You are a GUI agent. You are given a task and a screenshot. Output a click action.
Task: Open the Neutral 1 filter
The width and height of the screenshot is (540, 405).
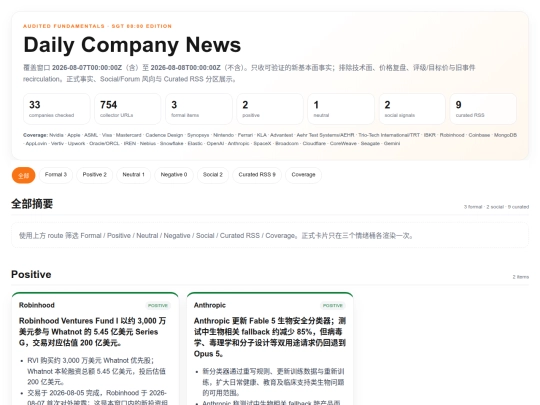click(x=133, y=175)
